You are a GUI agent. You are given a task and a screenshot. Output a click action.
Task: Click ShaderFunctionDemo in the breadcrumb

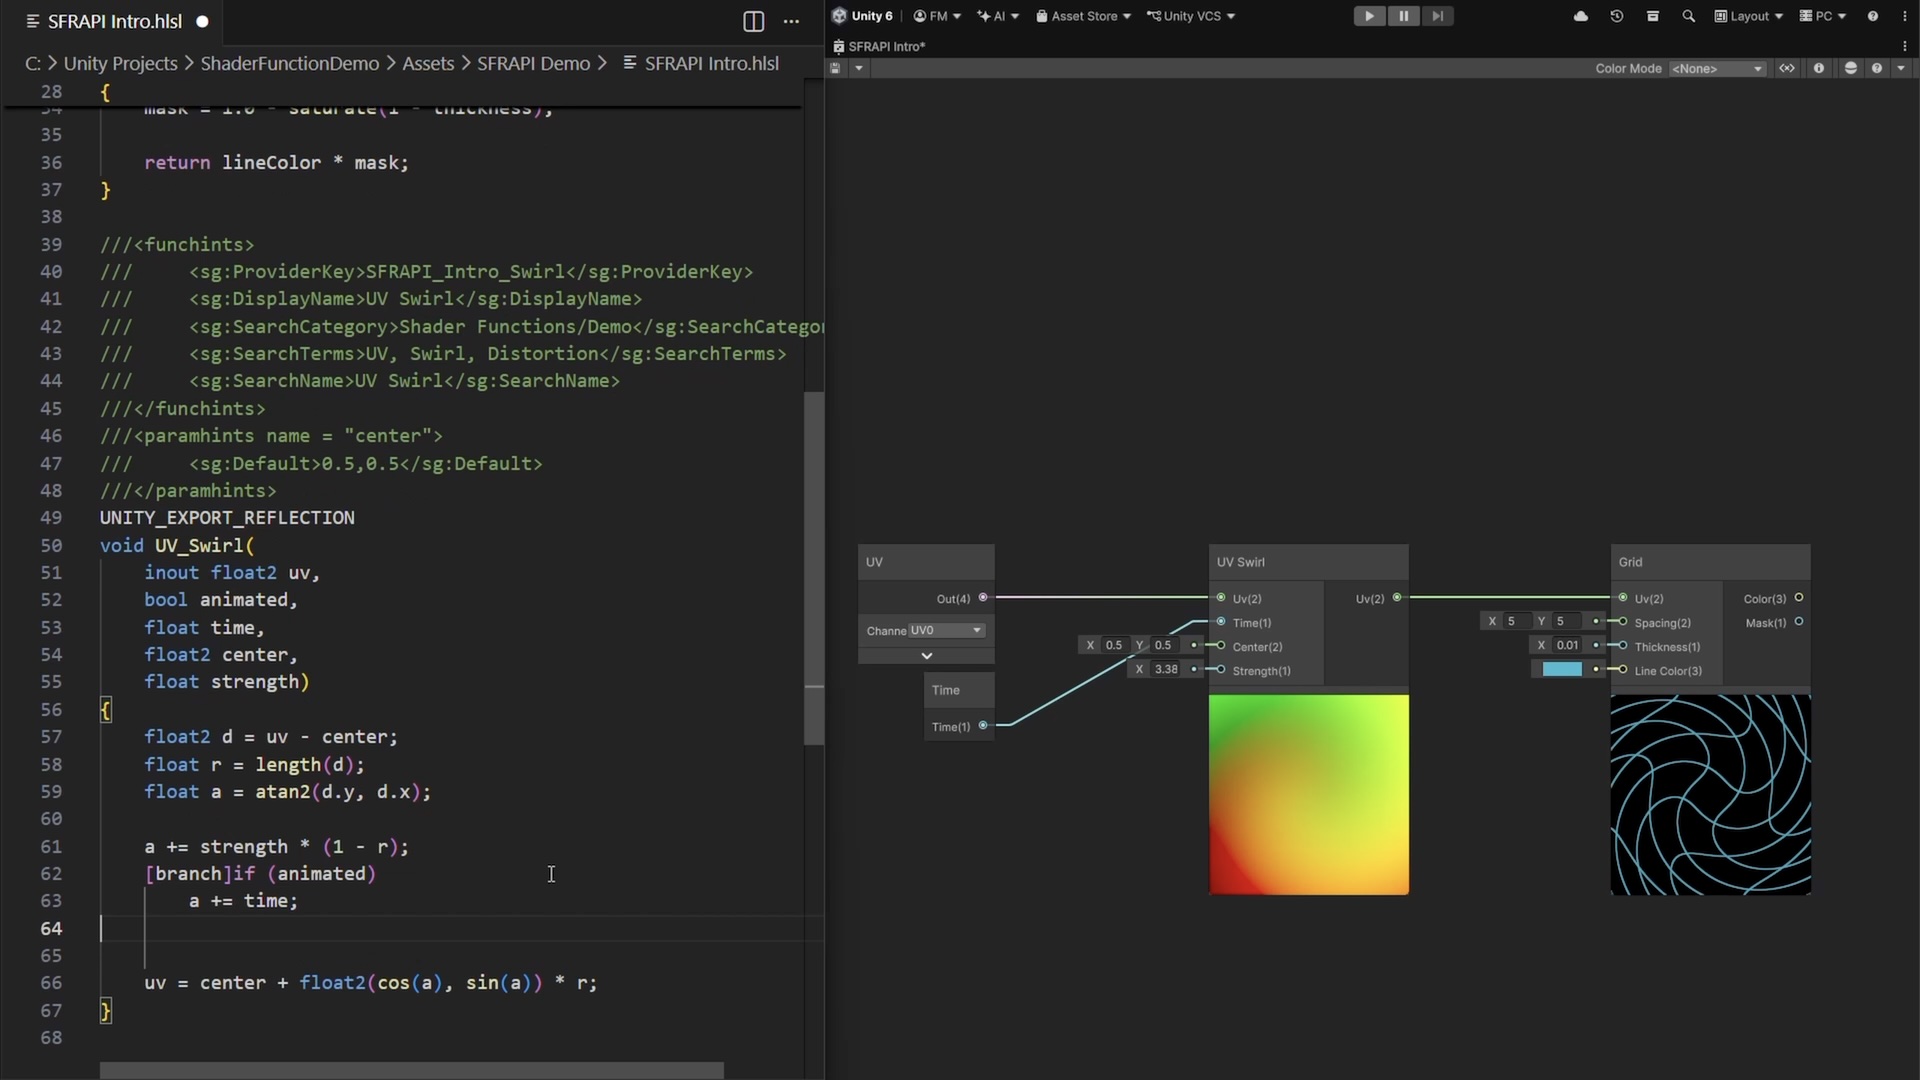290,63
